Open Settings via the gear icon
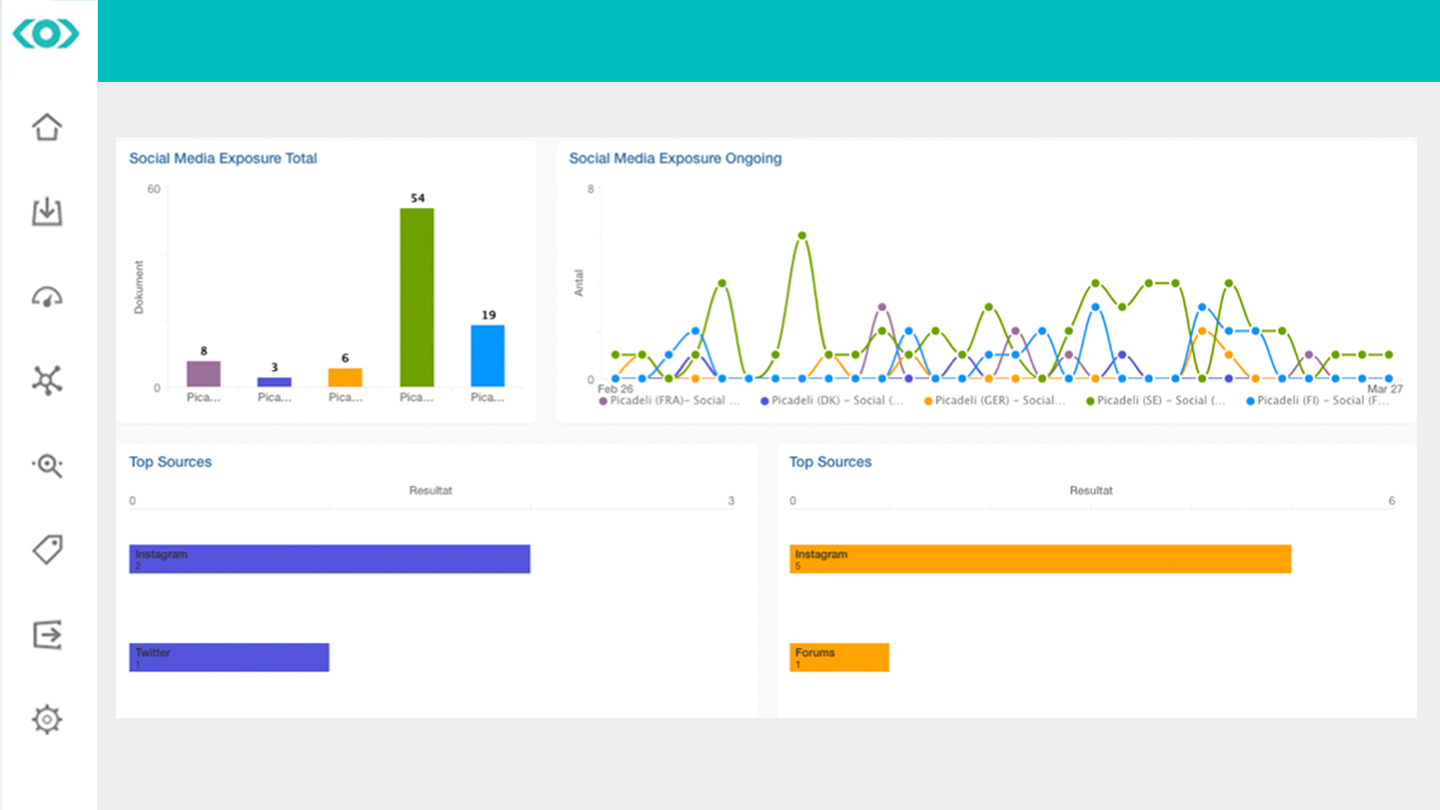1440x810 pixels. 46,719
